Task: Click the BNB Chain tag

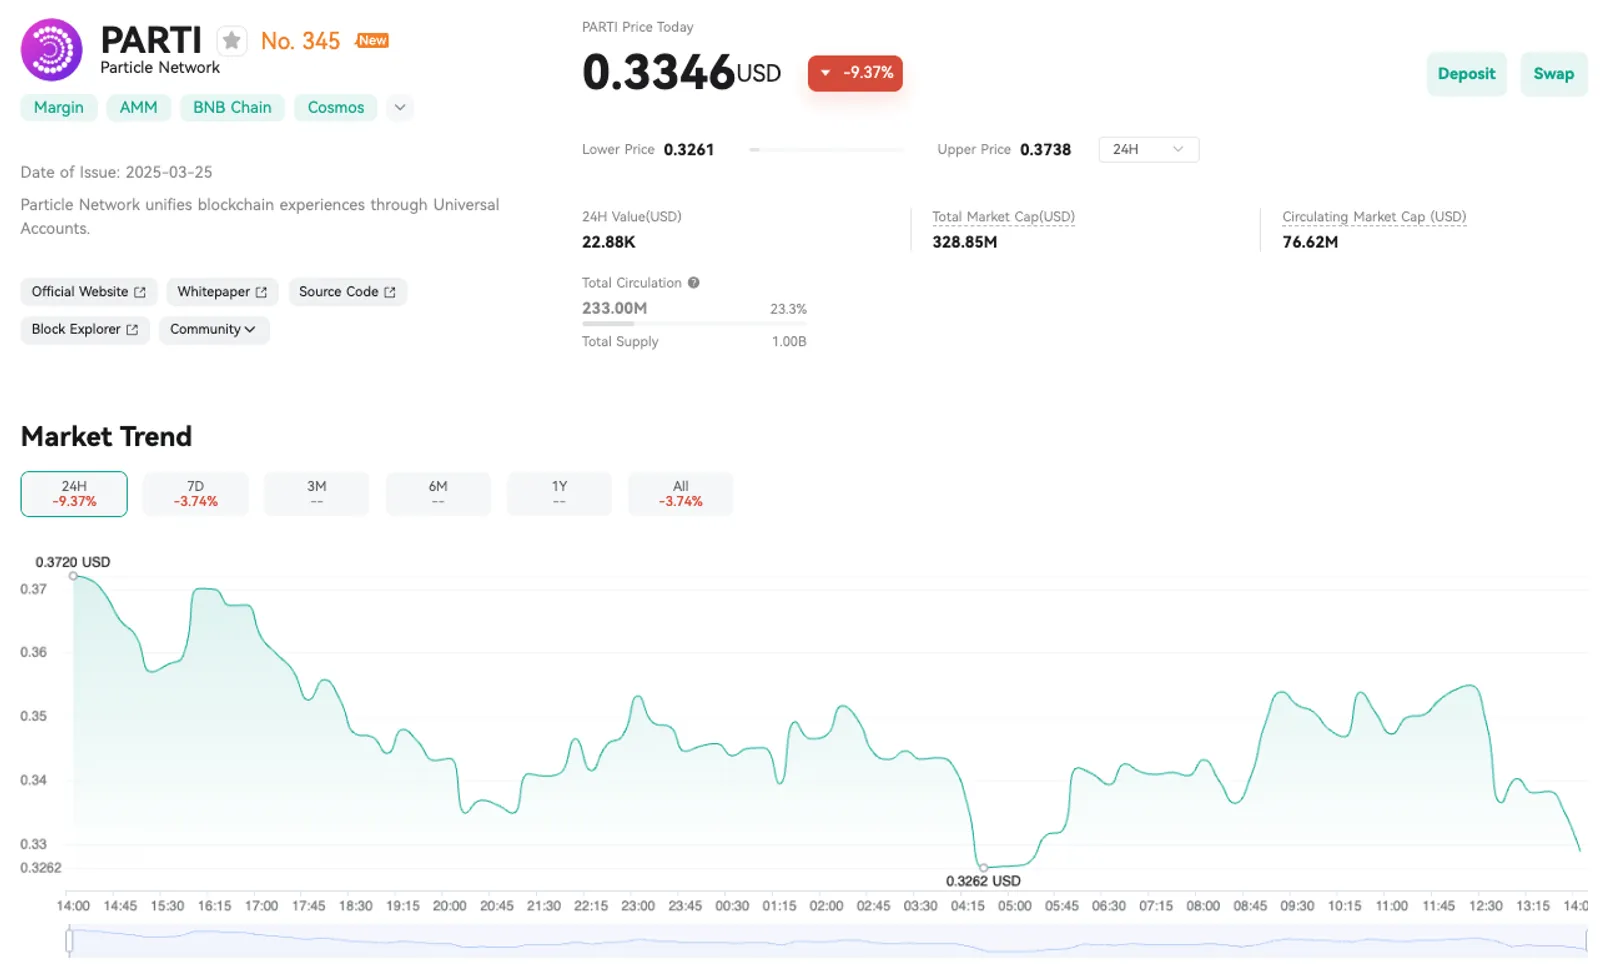Action: [232, 107]
